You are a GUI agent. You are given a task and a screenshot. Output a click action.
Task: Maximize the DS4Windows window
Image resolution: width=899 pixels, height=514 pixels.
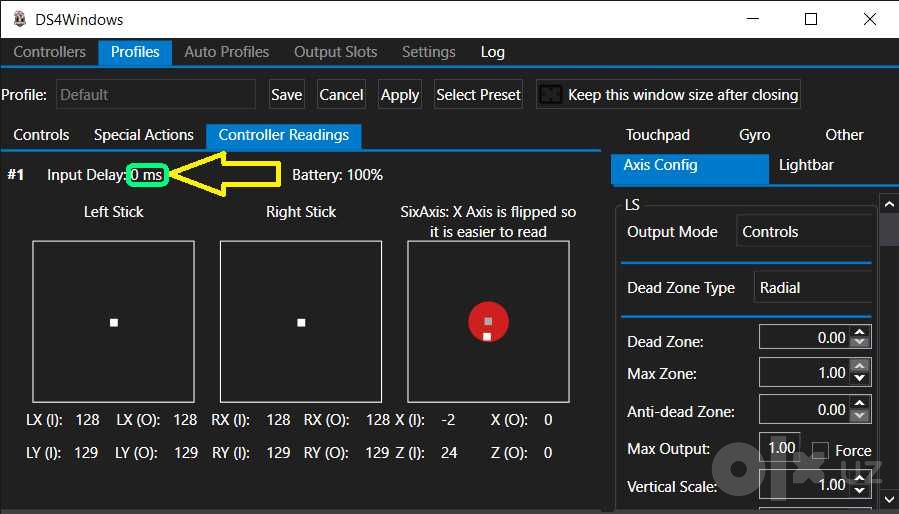[811, 19]
